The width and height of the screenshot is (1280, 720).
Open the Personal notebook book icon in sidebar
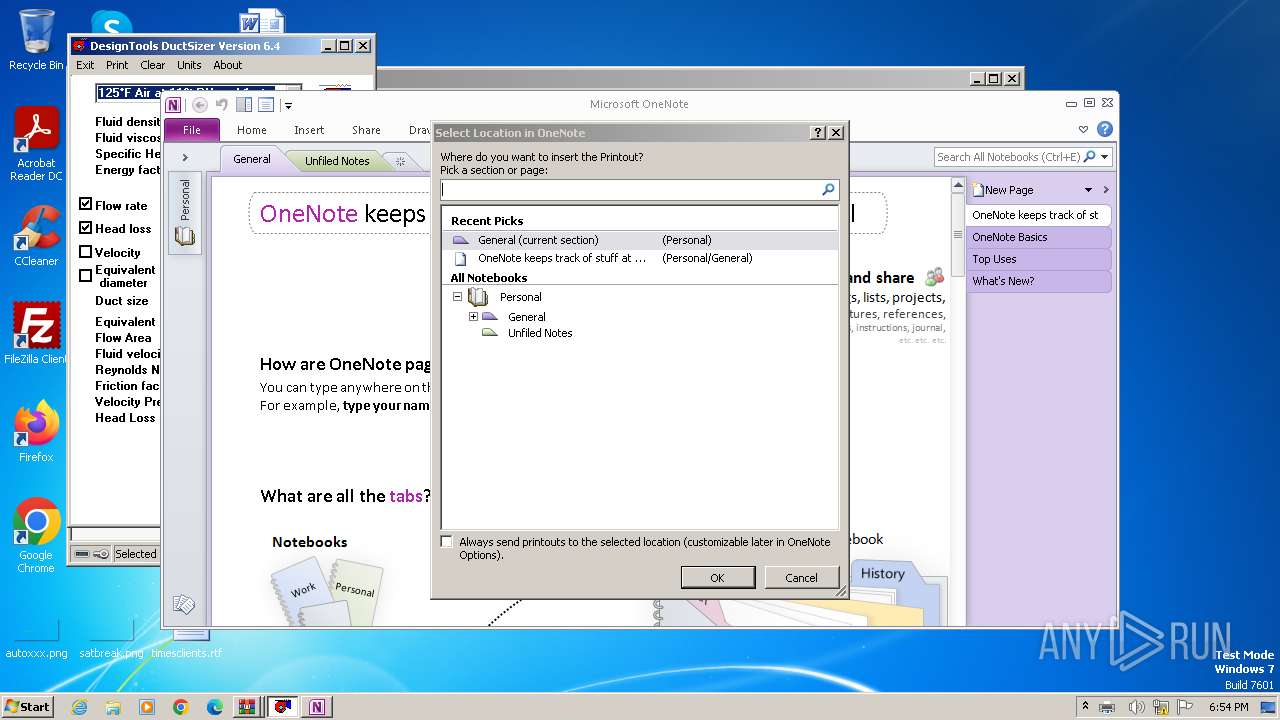coord(185,237)
